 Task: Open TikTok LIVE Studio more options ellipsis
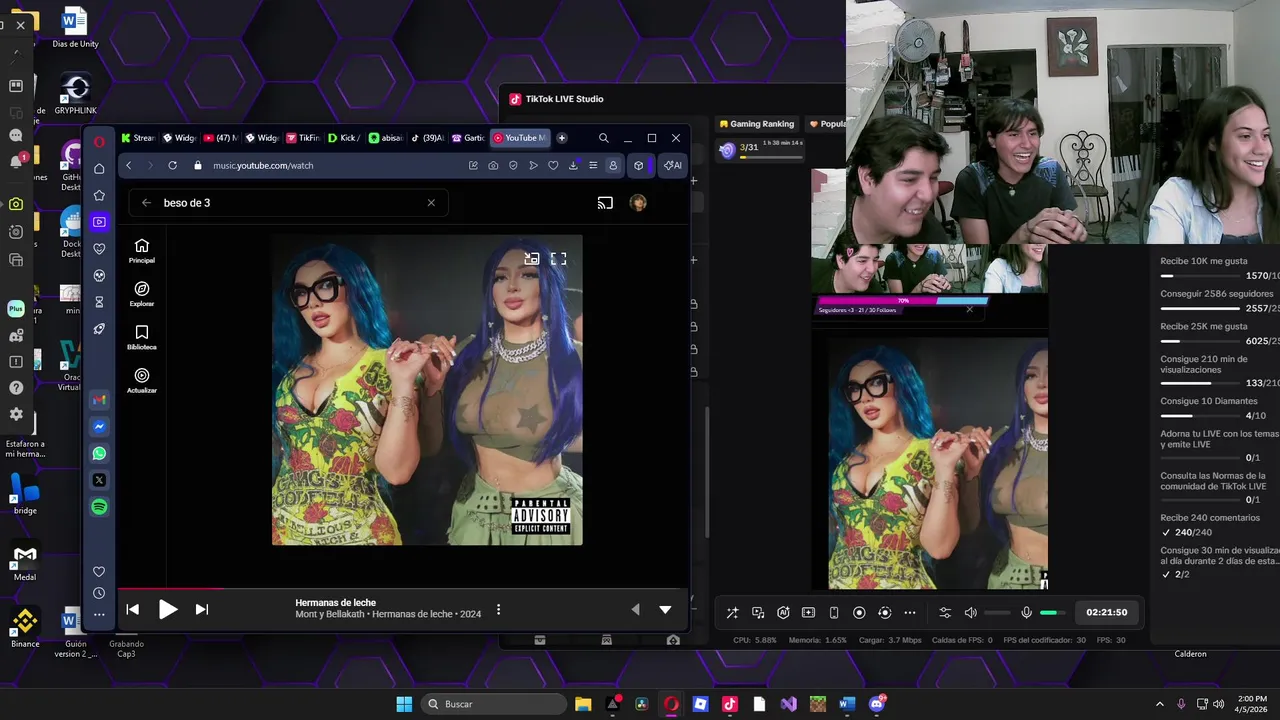[x=909, y=612]
